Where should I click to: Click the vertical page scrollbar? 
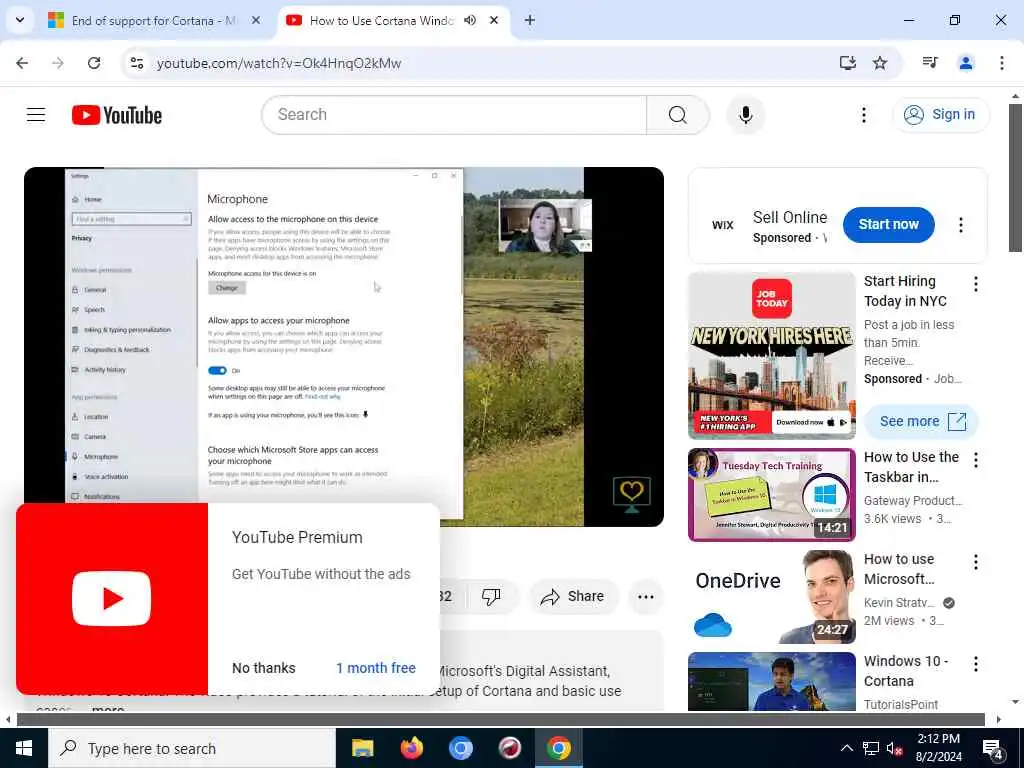(x=1015, y=178)
